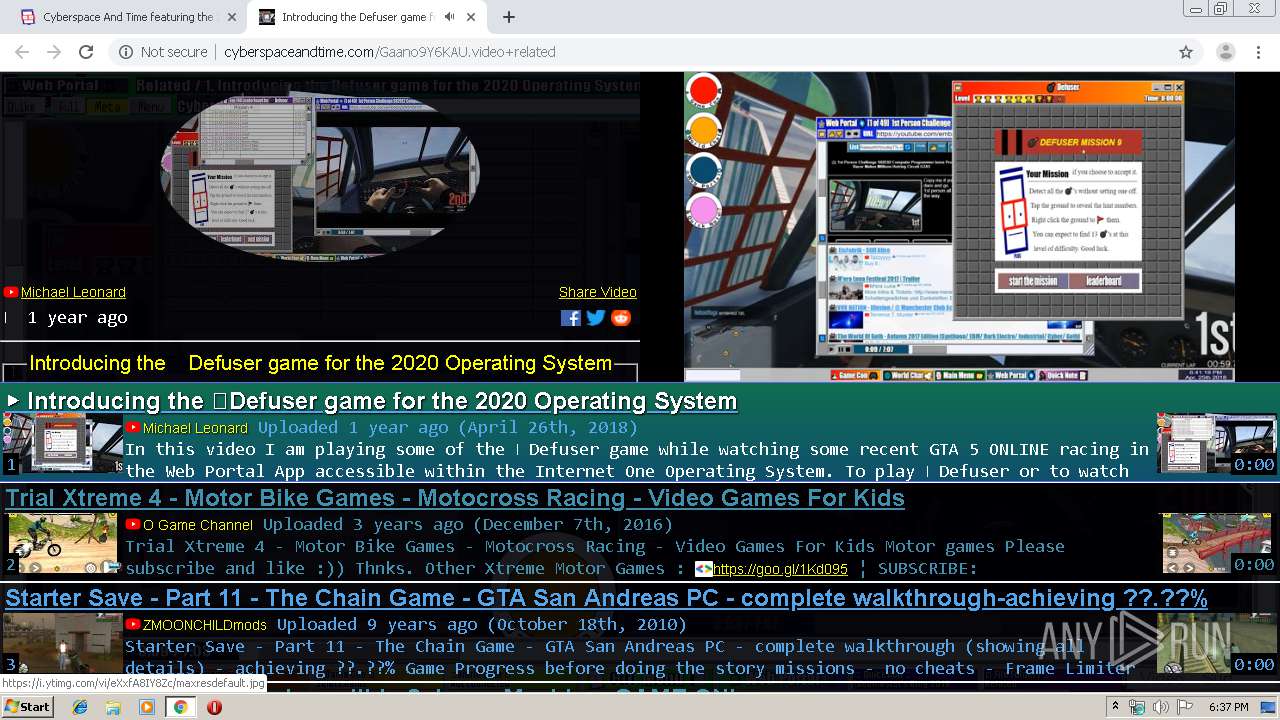The width and height of the screenshot is (1280, 720).
Task: Switch to the Cyberspace And Time tab
Action: click(128, 17)
